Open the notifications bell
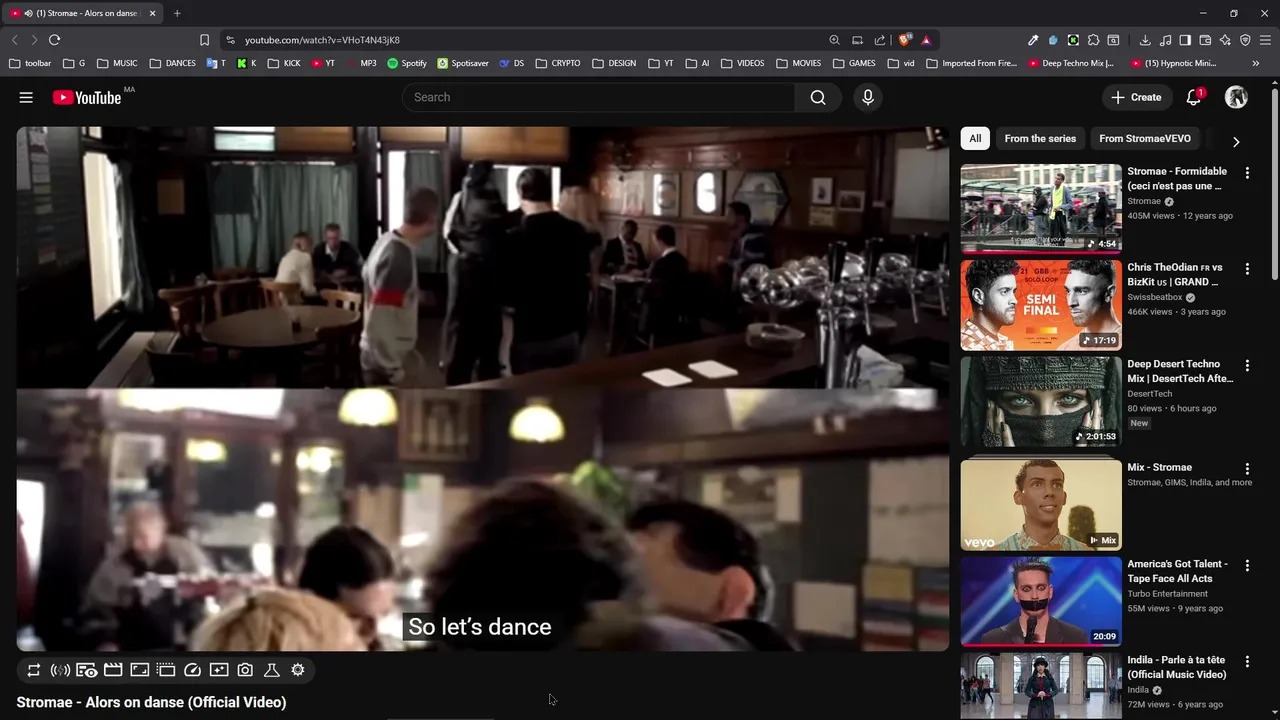The height and width of the screenshot is (720, 1280). [x=1194, y=97]
